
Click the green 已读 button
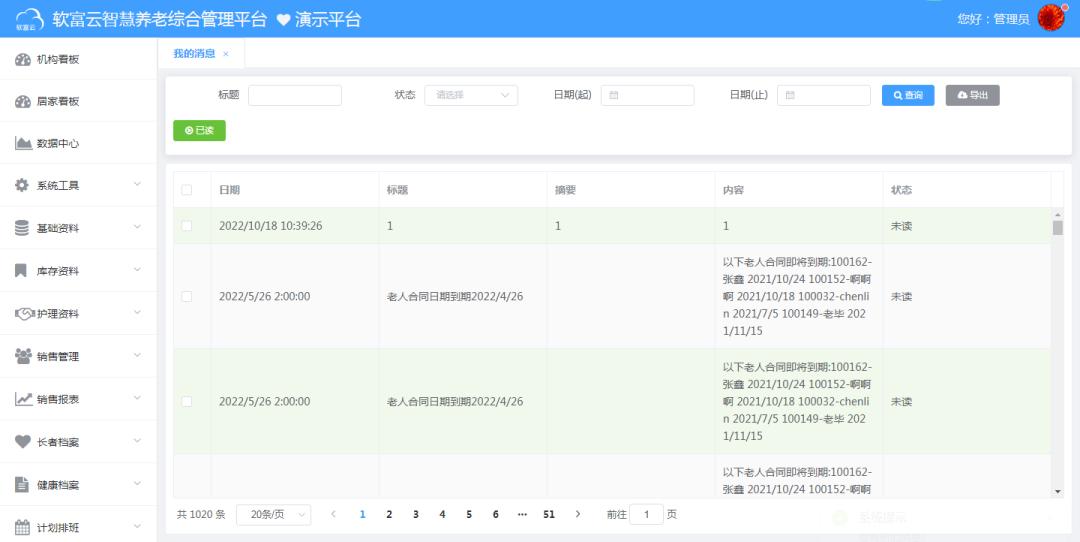coord(199,130)
